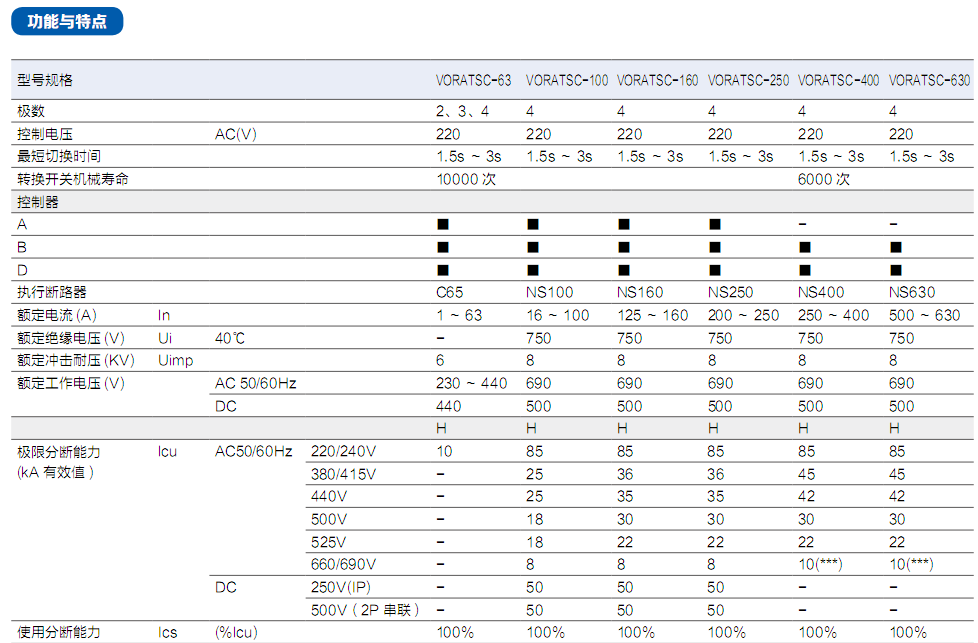Image resolution: width=978 pixels, height=643 pixels.
Task: Click the NS400 breaker model cell
Action: [x=821, y=292]
